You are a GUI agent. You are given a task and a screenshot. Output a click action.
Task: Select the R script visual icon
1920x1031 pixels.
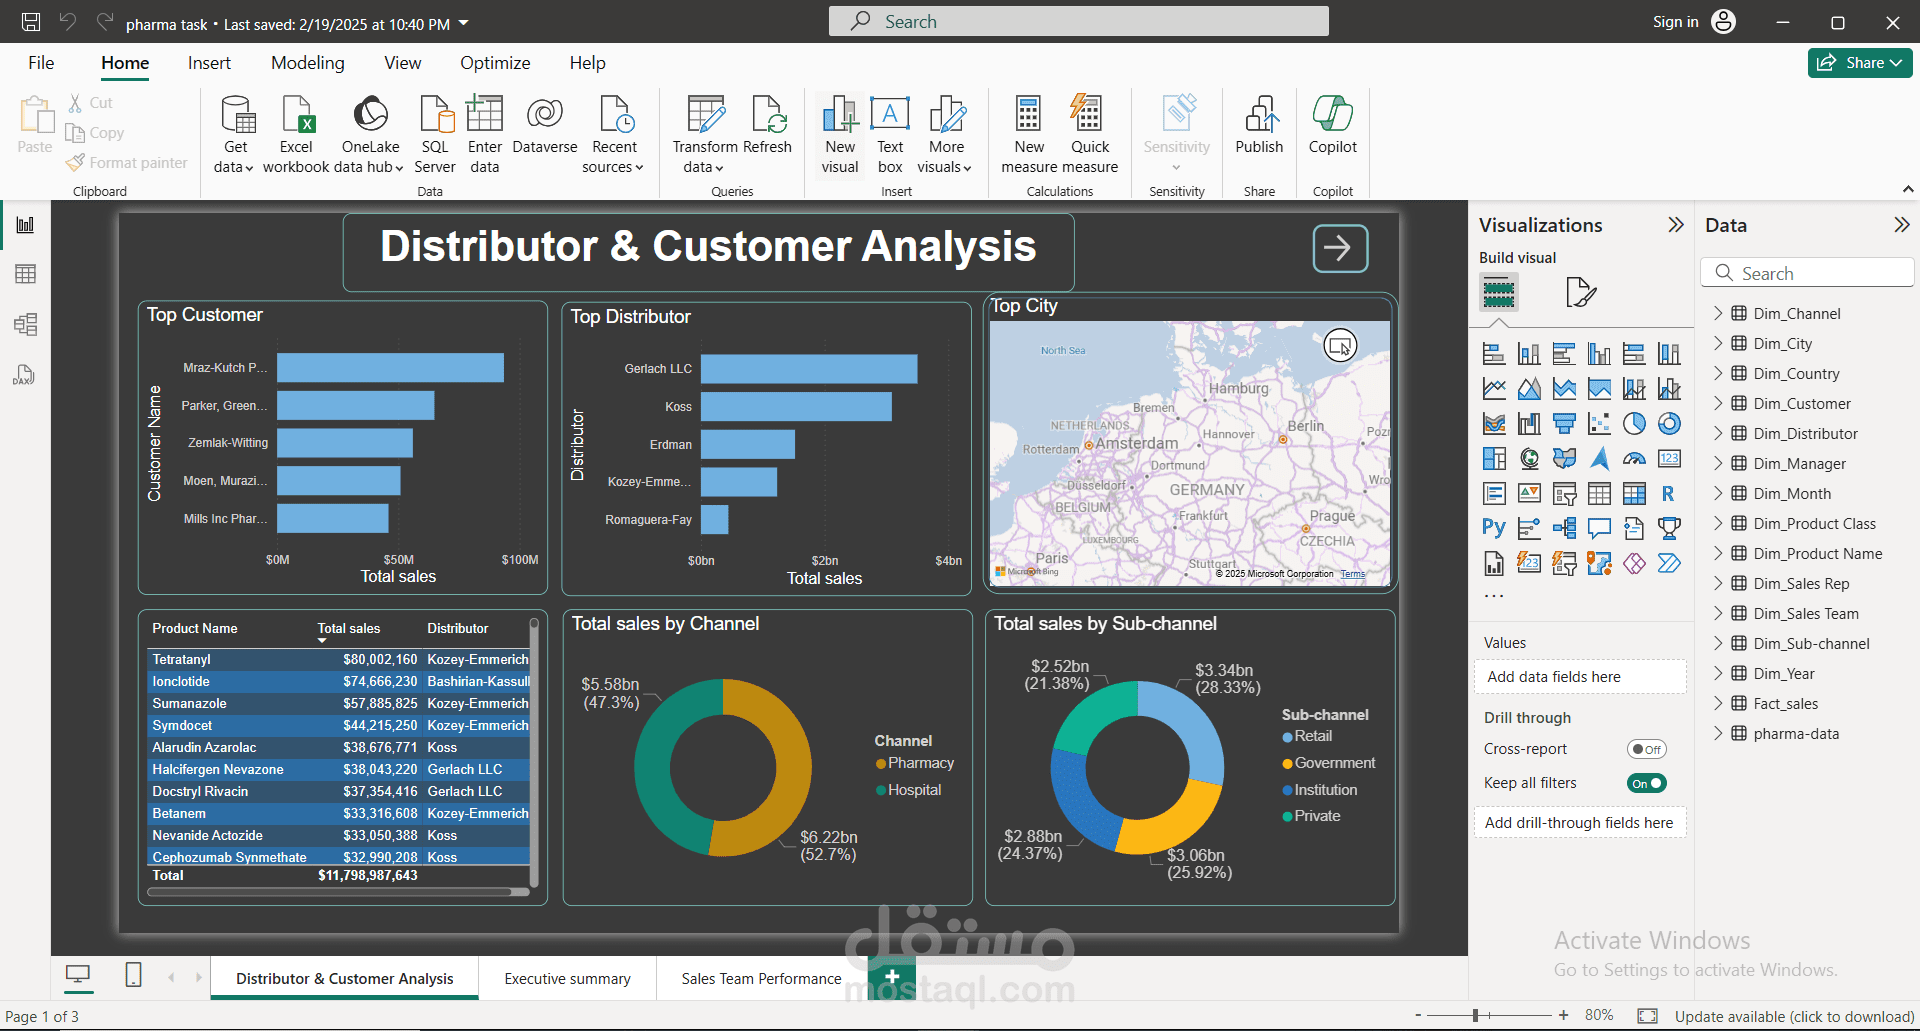tap(1668, 493)
